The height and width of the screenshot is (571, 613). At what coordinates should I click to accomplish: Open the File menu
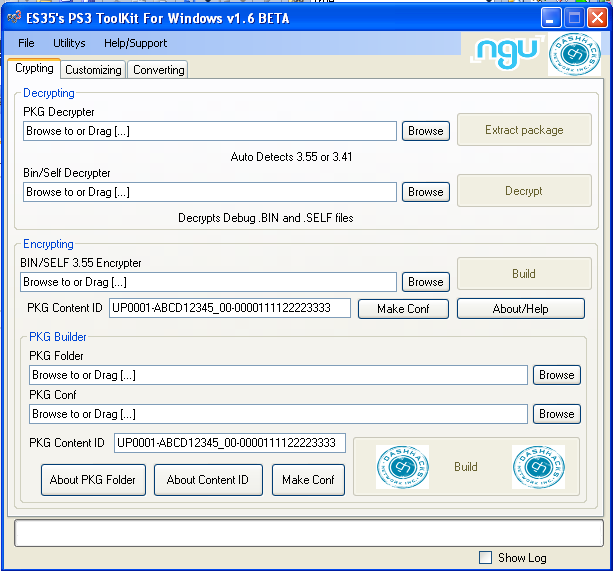(x=26, y=43)
